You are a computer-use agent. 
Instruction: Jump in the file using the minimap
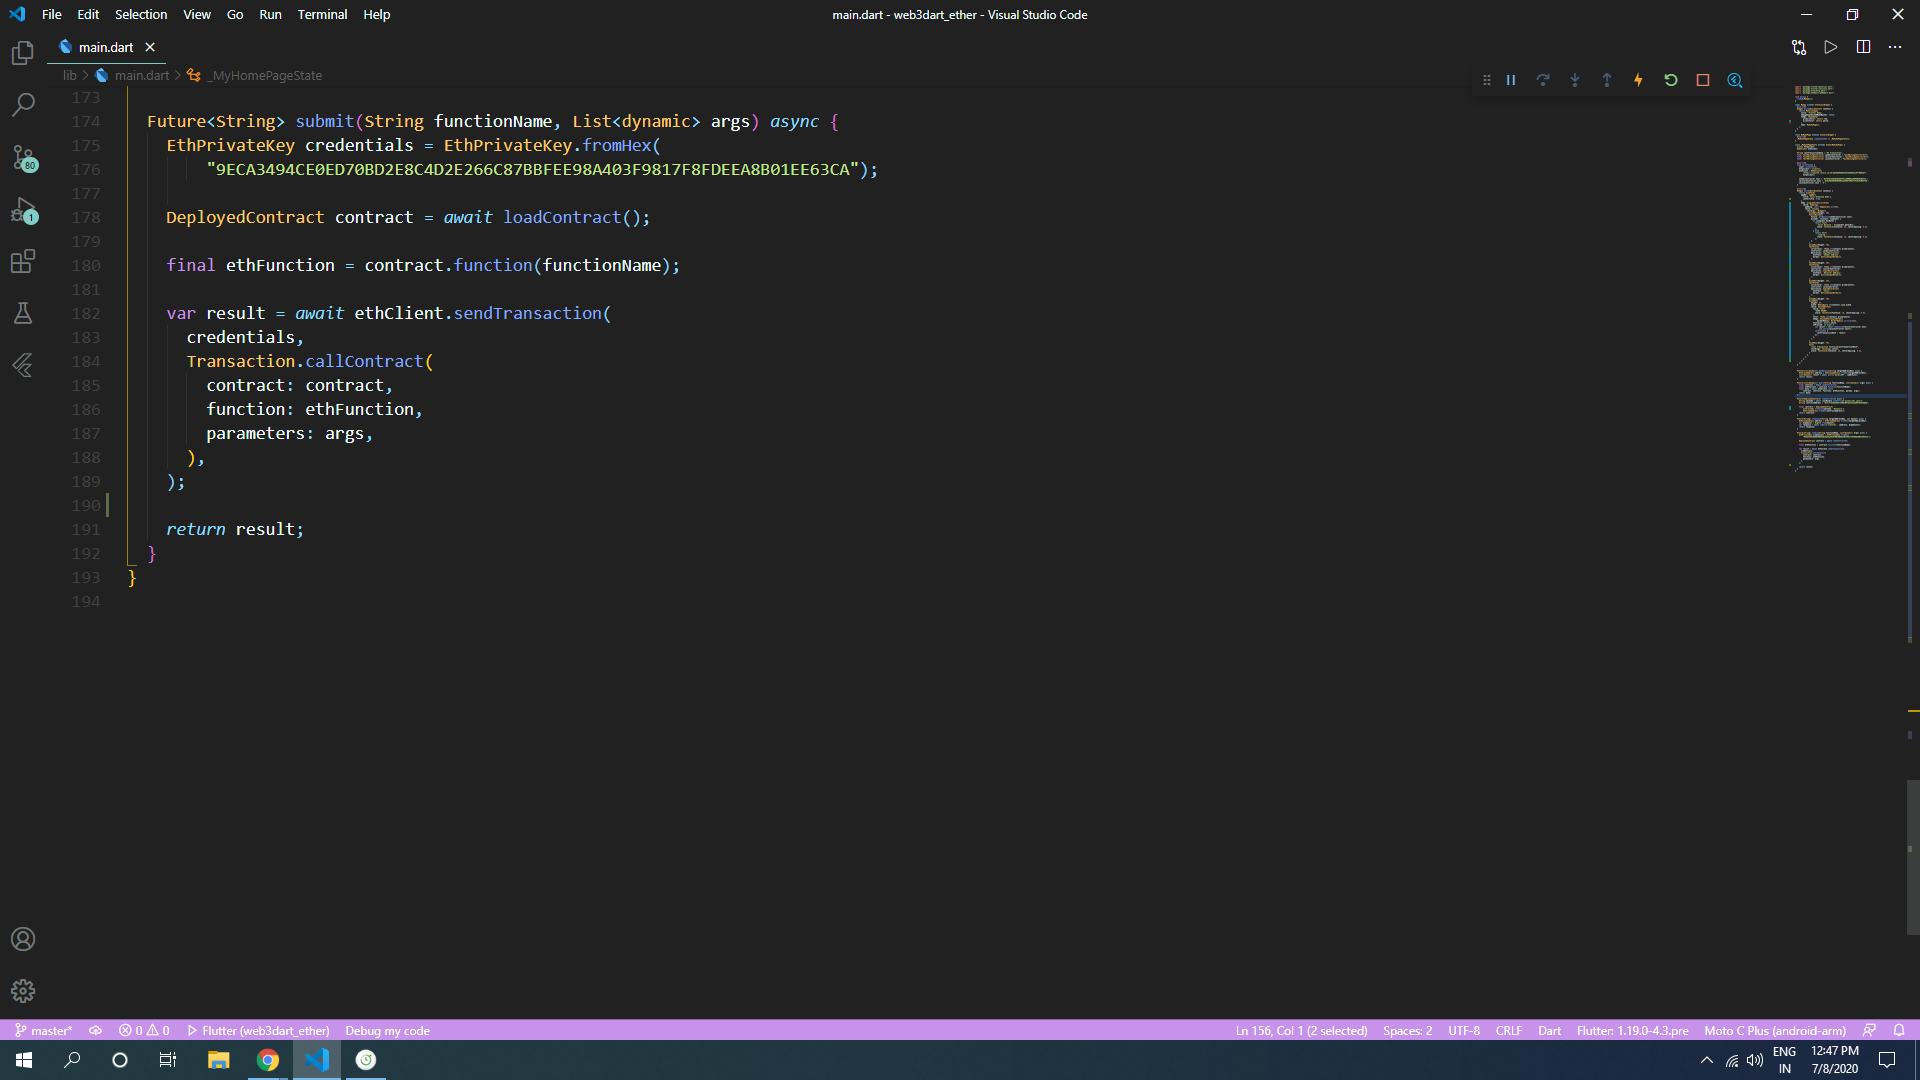click(1835, 280)
